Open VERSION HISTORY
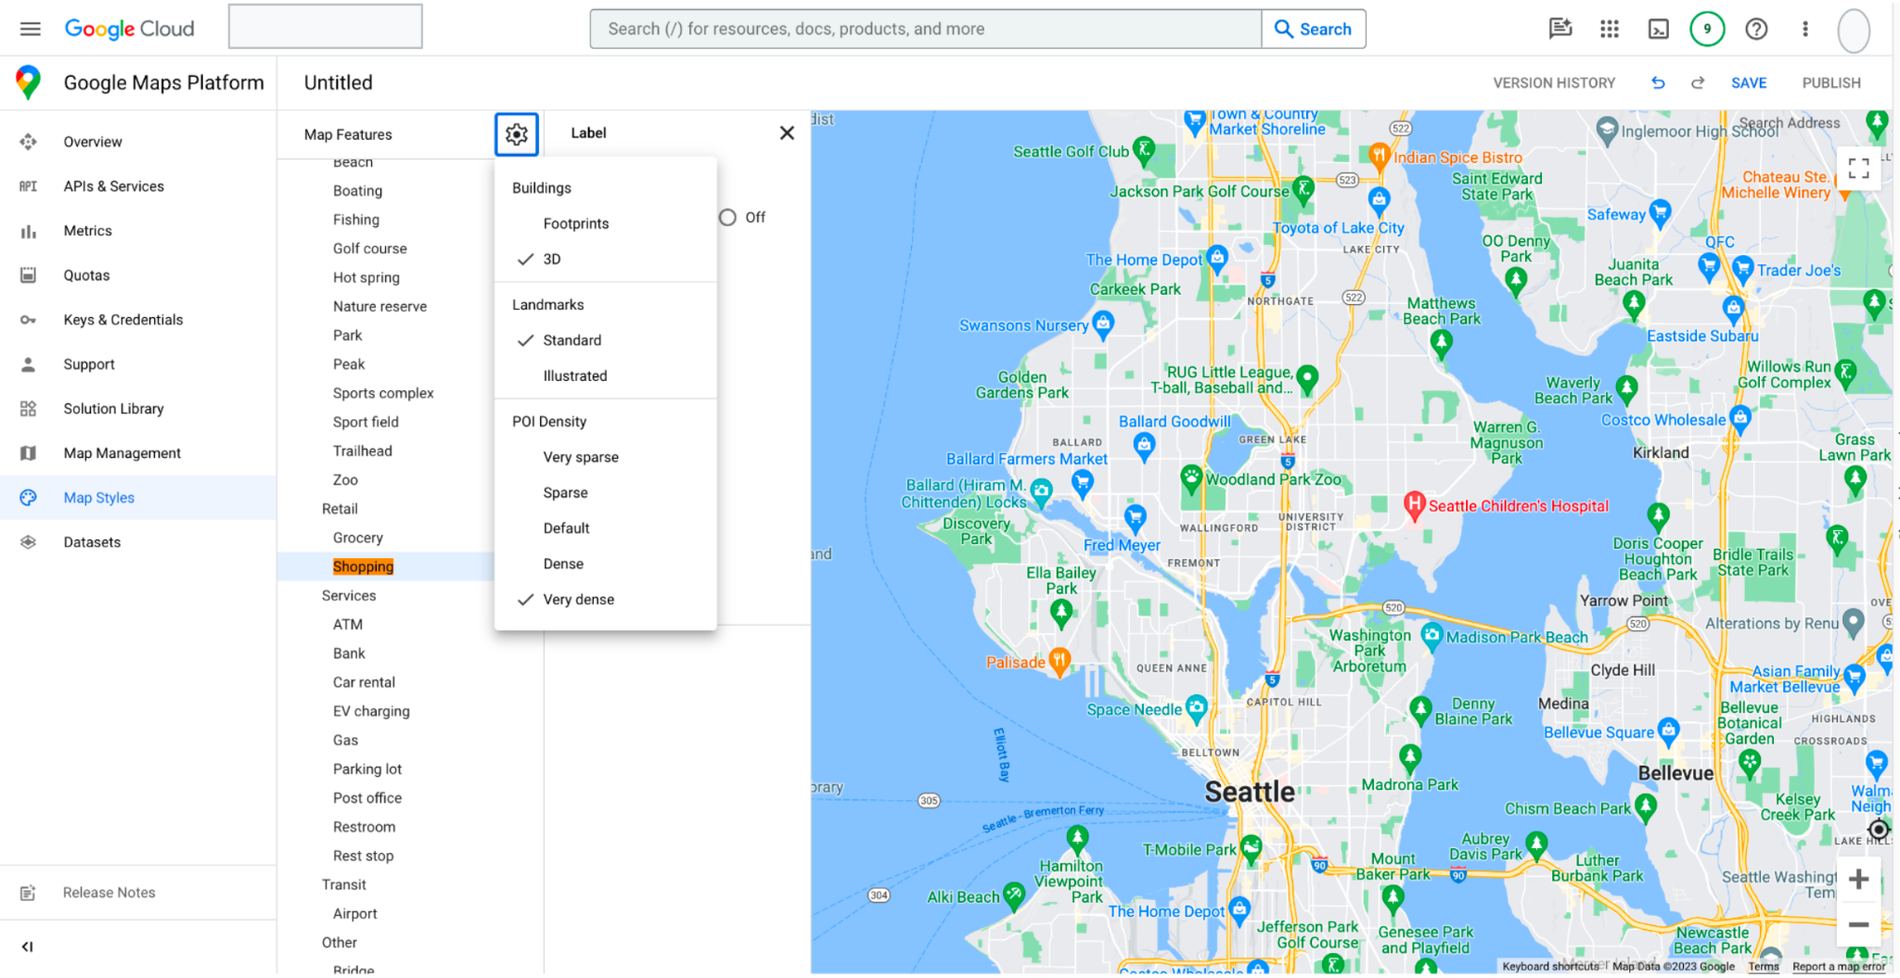The width and height of the screenshot is (1900, 978). [x=1554, y=83]
